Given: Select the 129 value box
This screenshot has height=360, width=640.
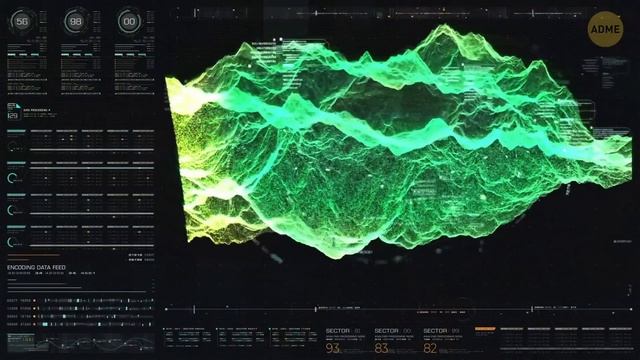Looking at the screenshot, I should click(13, 116).
